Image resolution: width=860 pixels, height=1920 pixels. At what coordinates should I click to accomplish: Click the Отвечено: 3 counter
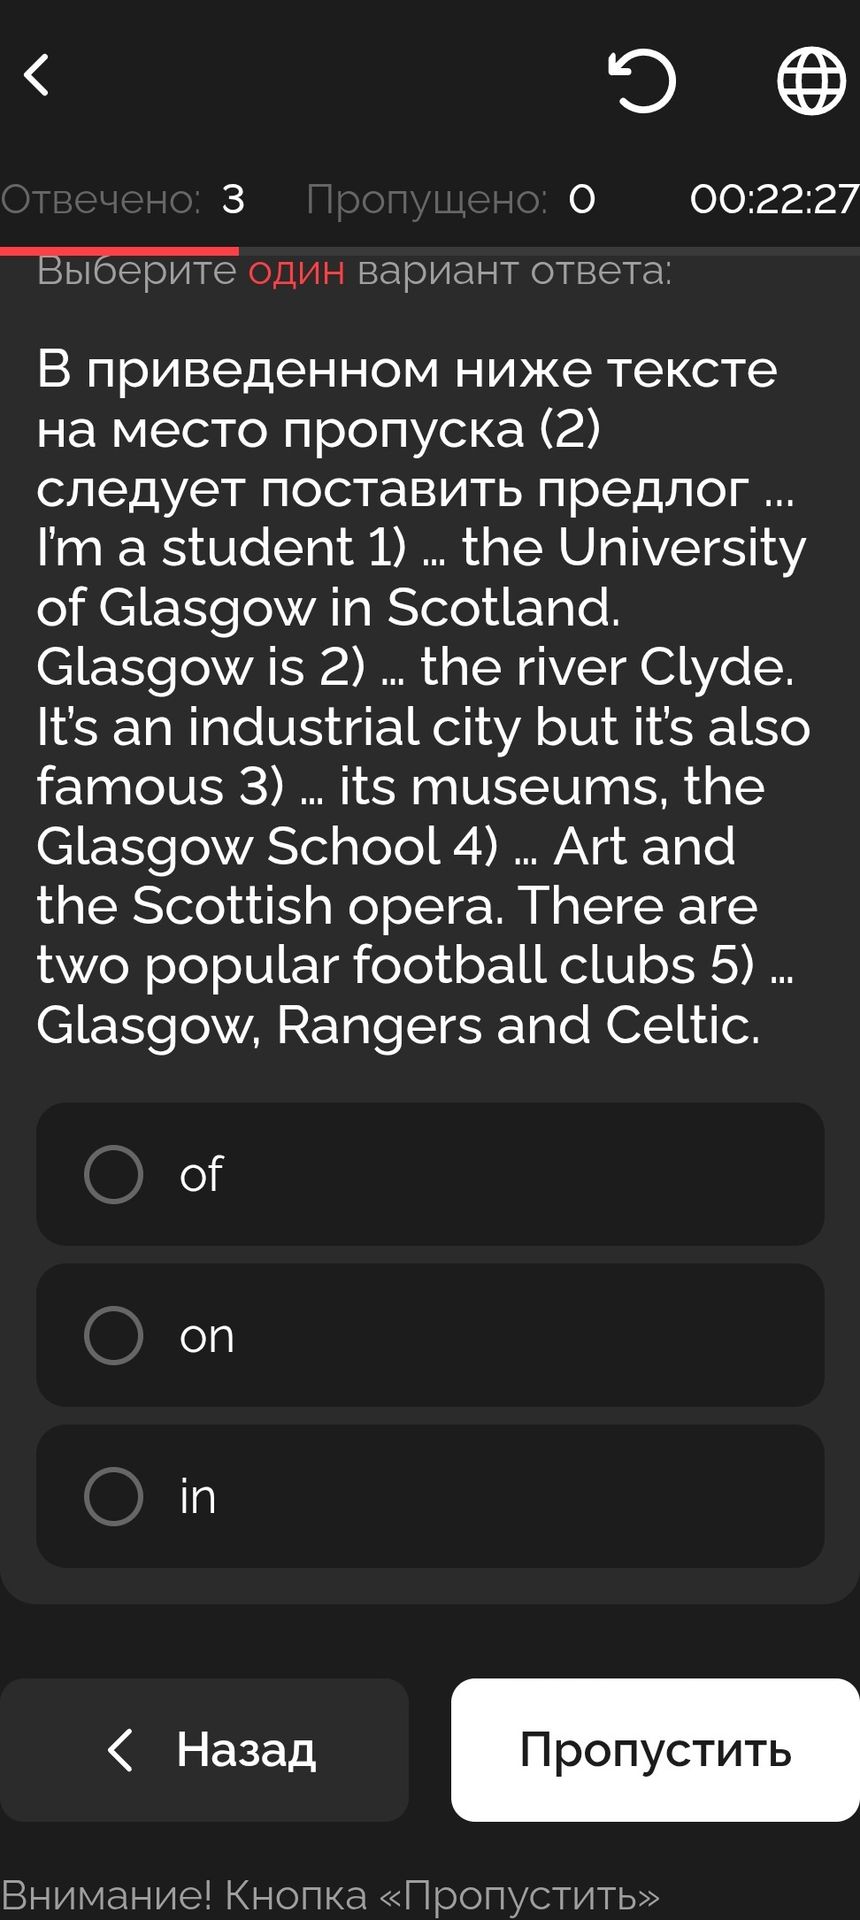[122, 199]
